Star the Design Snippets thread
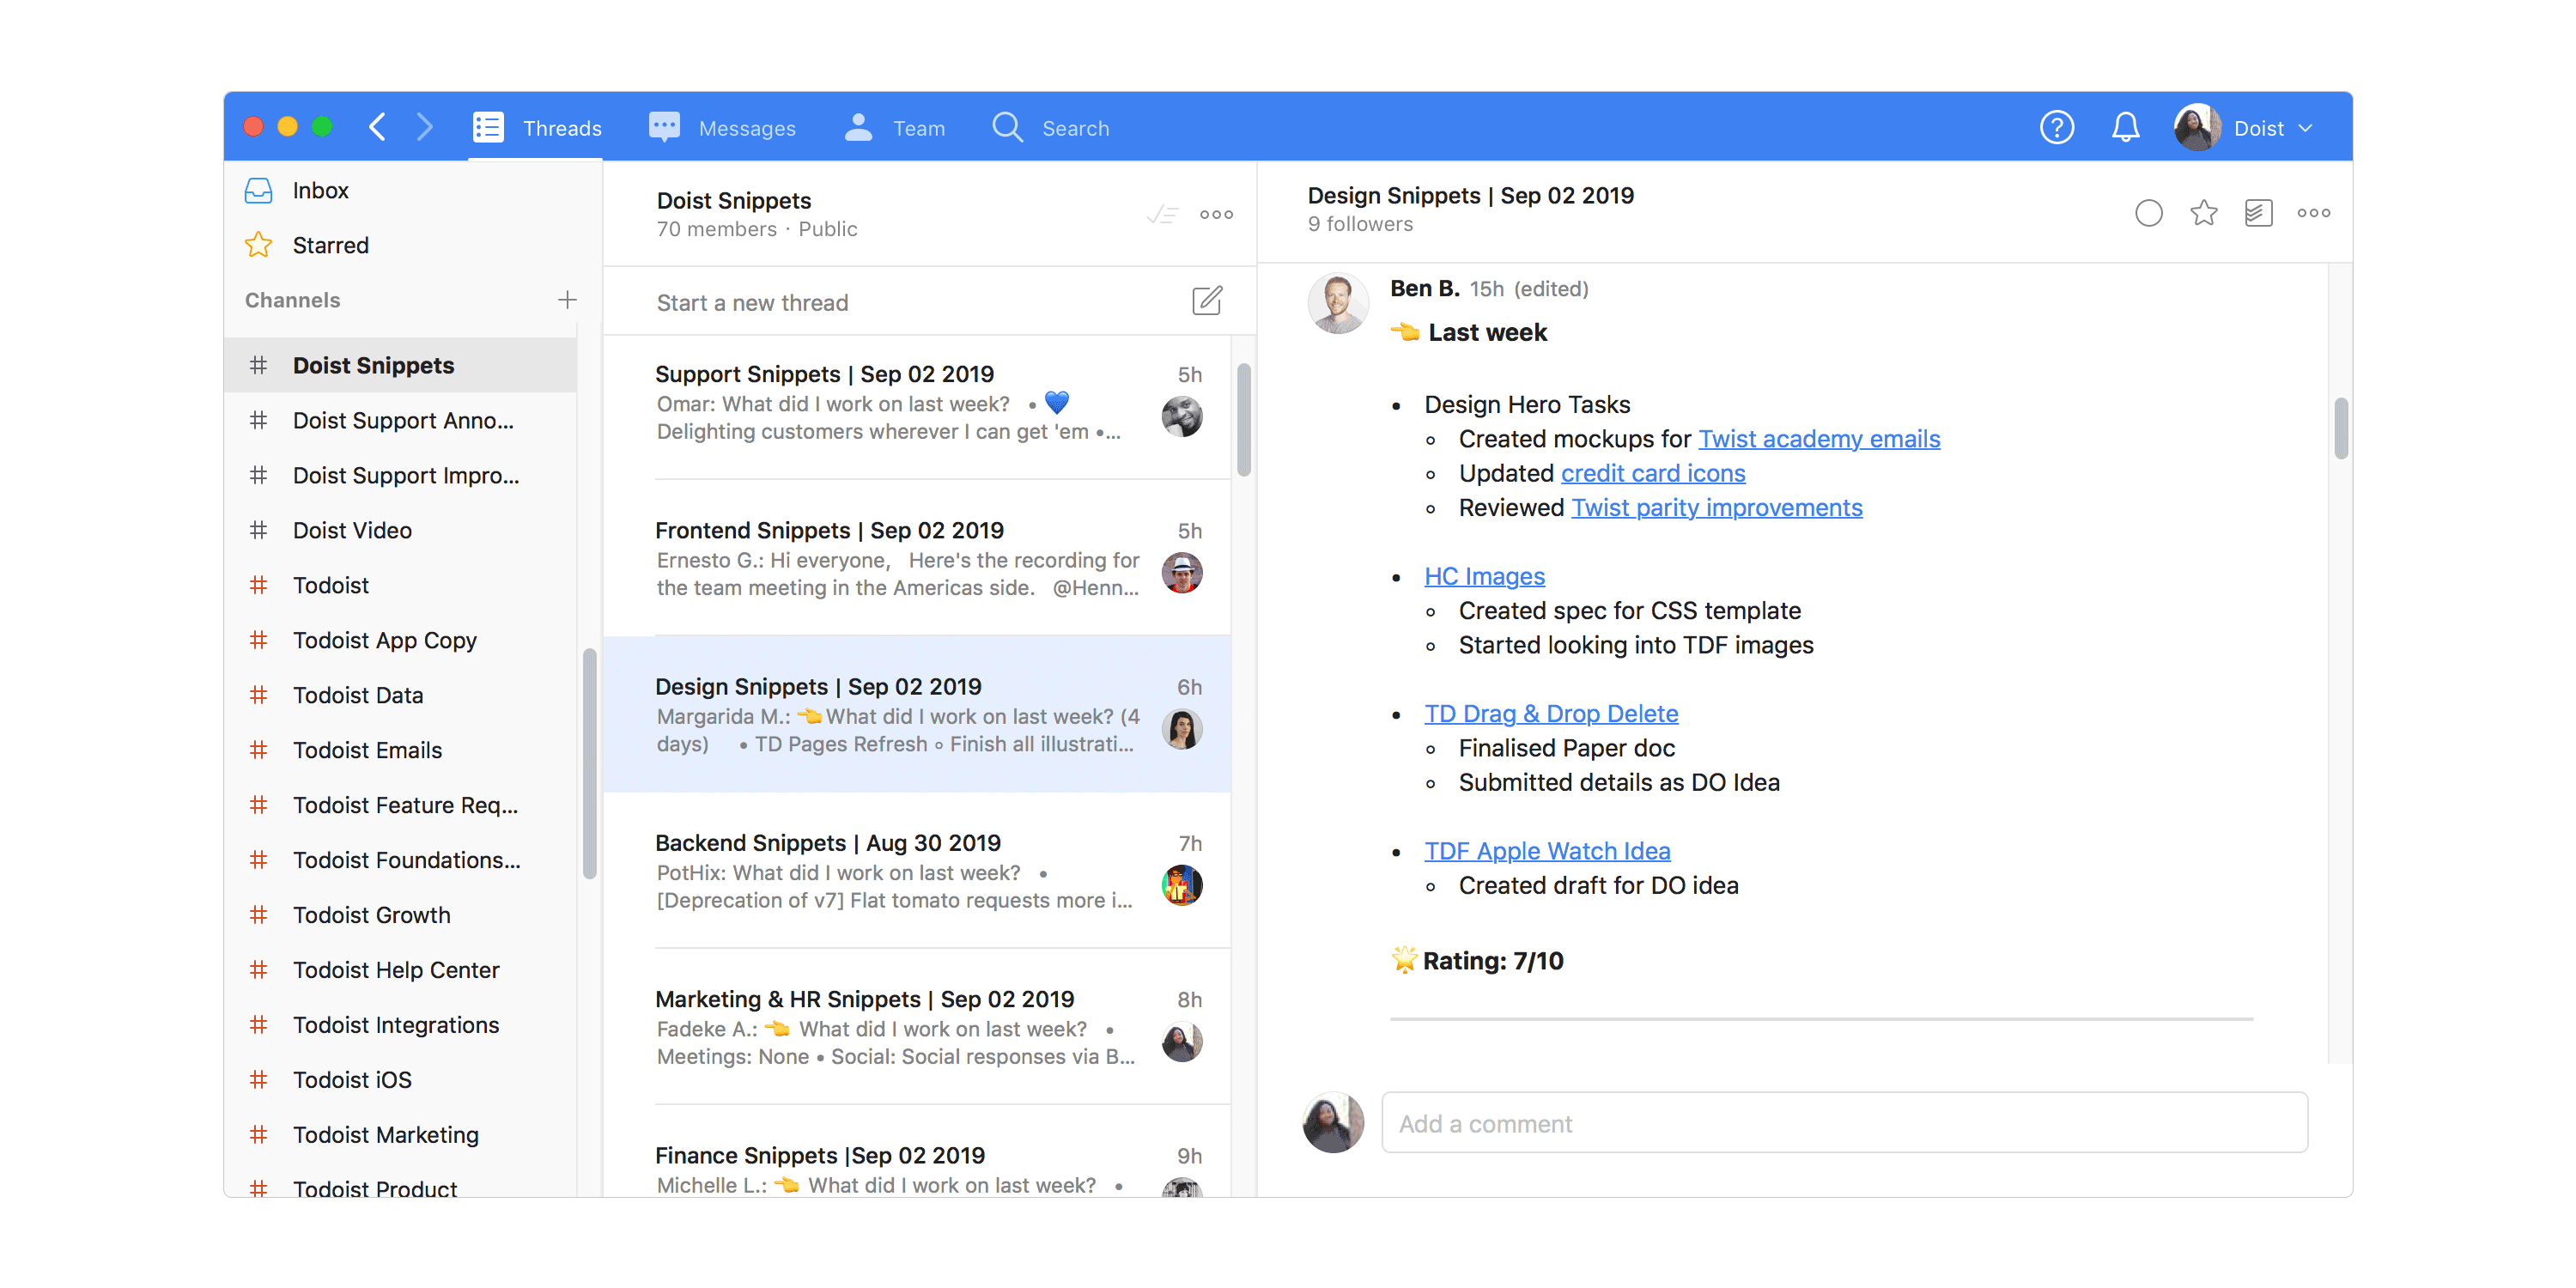Viewport: 2576px width, 1288px height. pyautogui.click(x=2203, y=213)
